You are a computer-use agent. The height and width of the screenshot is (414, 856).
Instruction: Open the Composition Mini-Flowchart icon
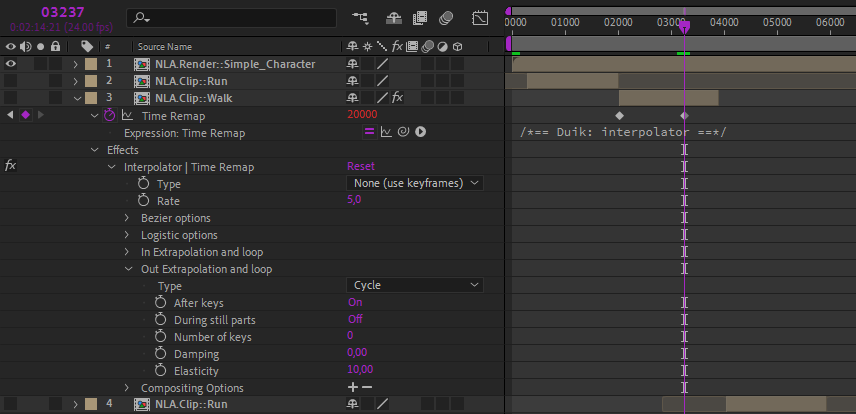coord(359,18)
